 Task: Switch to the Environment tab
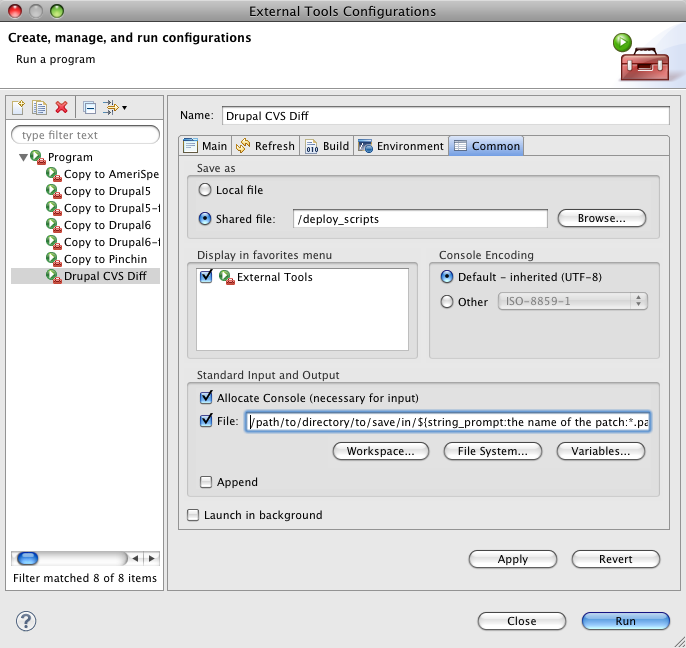[400, 146]
